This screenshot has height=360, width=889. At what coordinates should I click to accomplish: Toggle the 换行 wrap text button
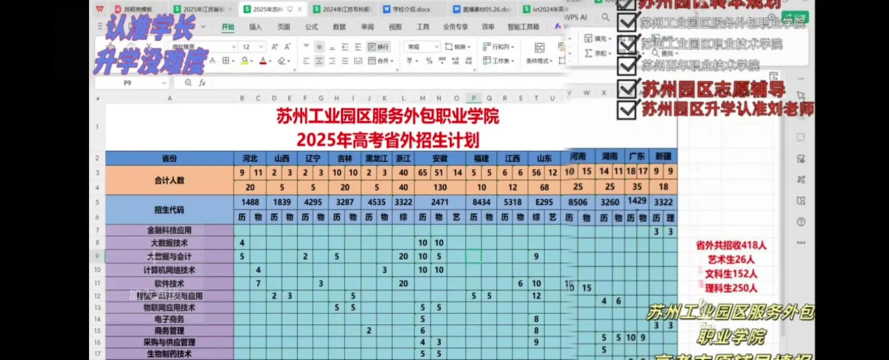(x=379, y=47)
